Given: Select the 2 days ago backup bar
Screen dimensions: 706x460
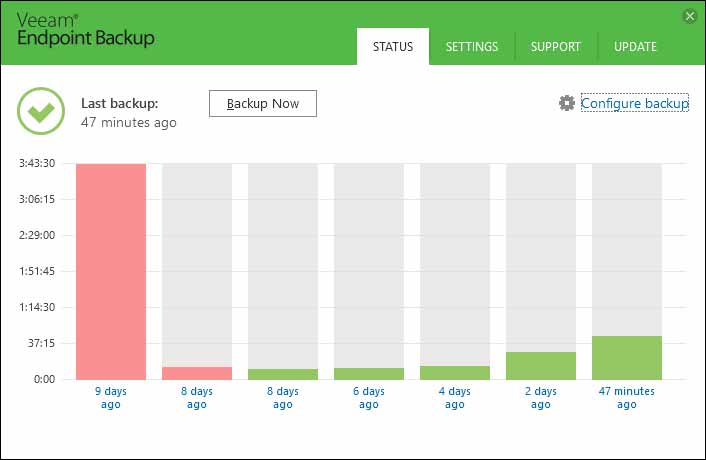Looking at the screenshot, I should click(x=541, y=365).
